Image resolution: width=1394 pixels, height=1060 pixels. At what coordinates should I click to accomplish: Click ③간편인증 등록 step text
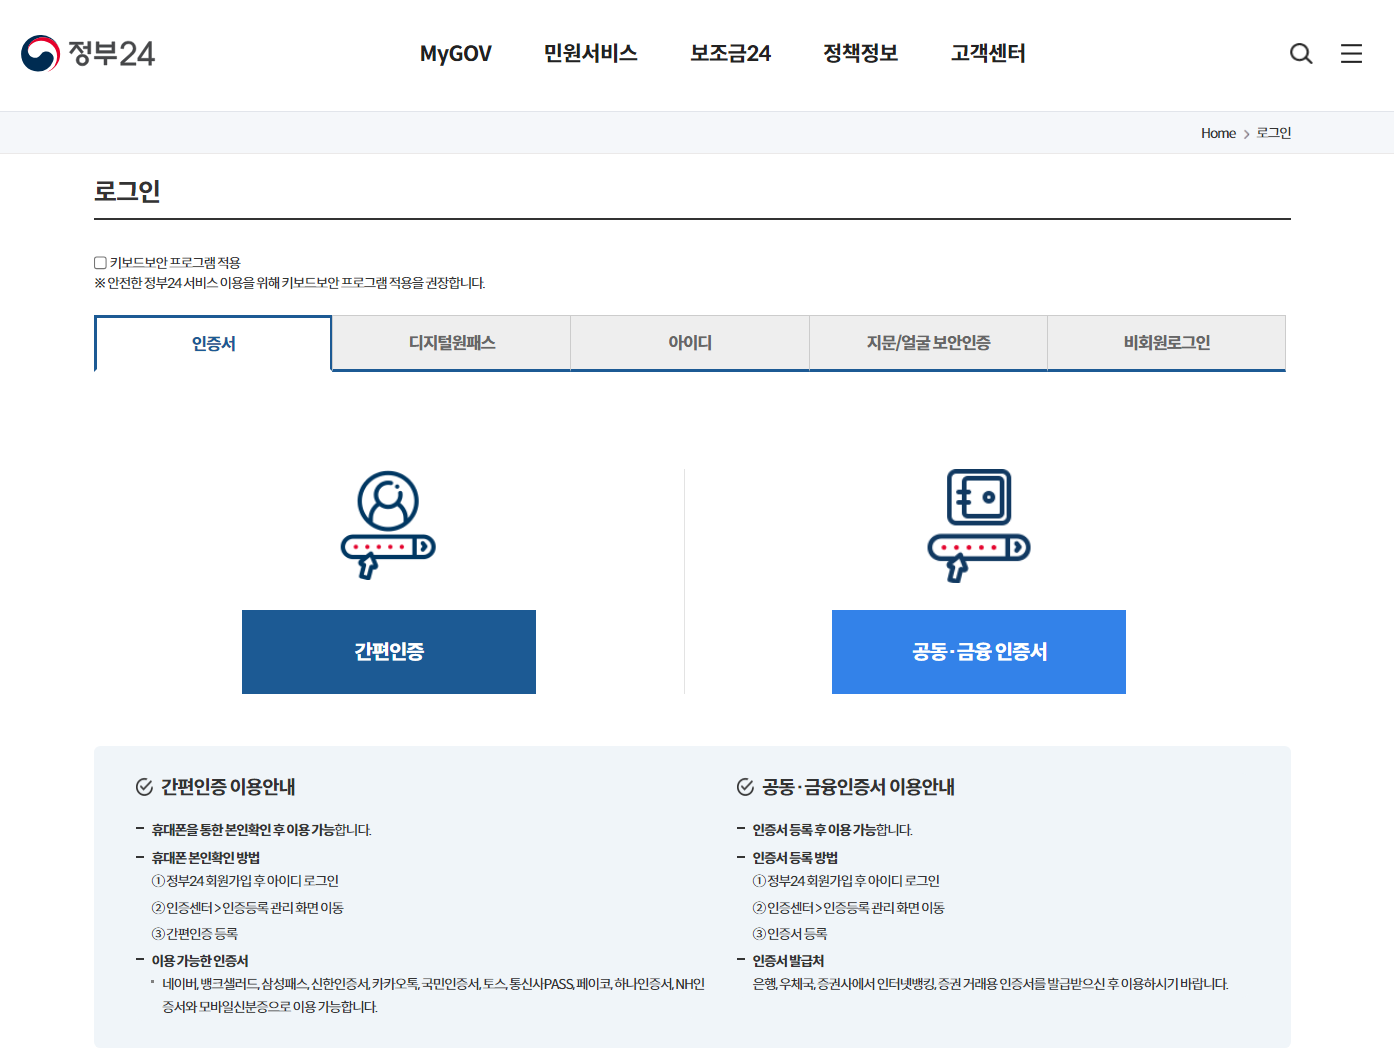click(195, 934)
